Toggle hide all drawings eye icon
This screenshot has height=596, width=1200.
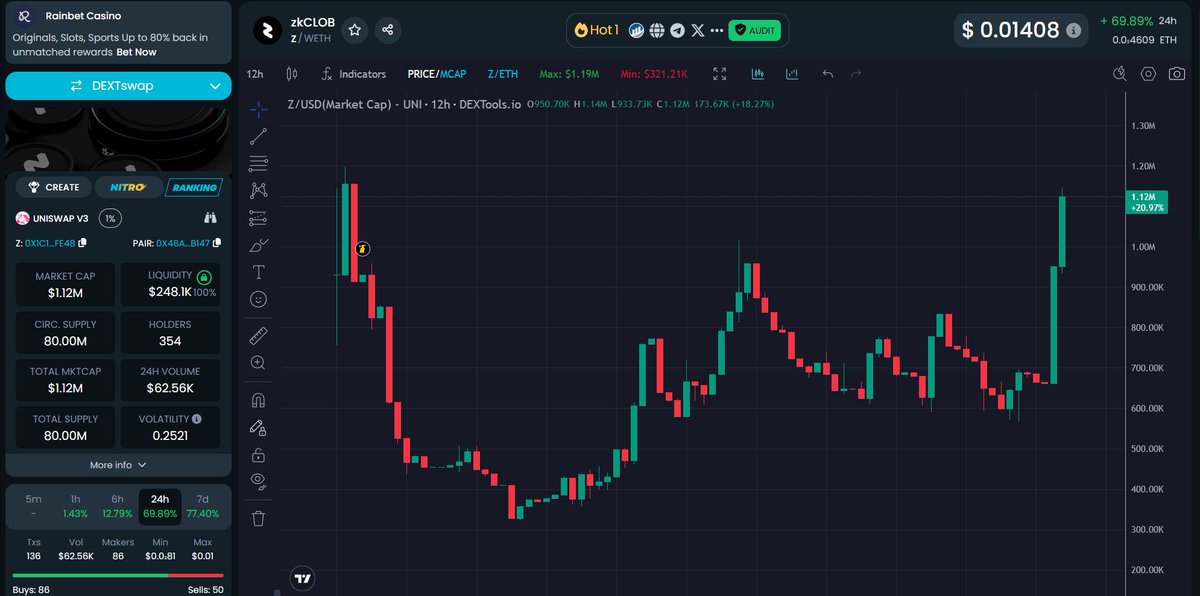(x=258, y=481)
